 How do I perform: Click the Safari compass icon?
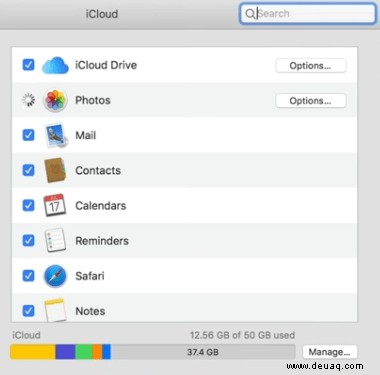pos(55,276)
